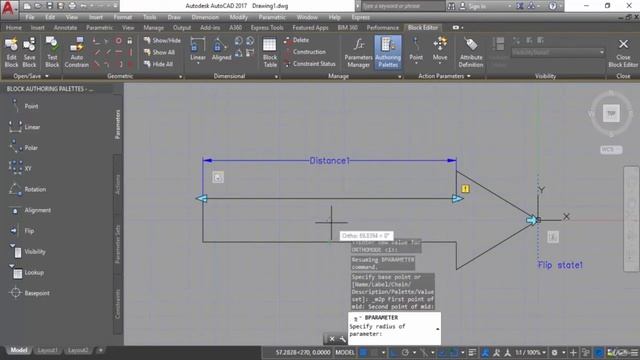Toggle Constraint Status display
This screenshot has width=640, height=360.
(x=309, y=64)
